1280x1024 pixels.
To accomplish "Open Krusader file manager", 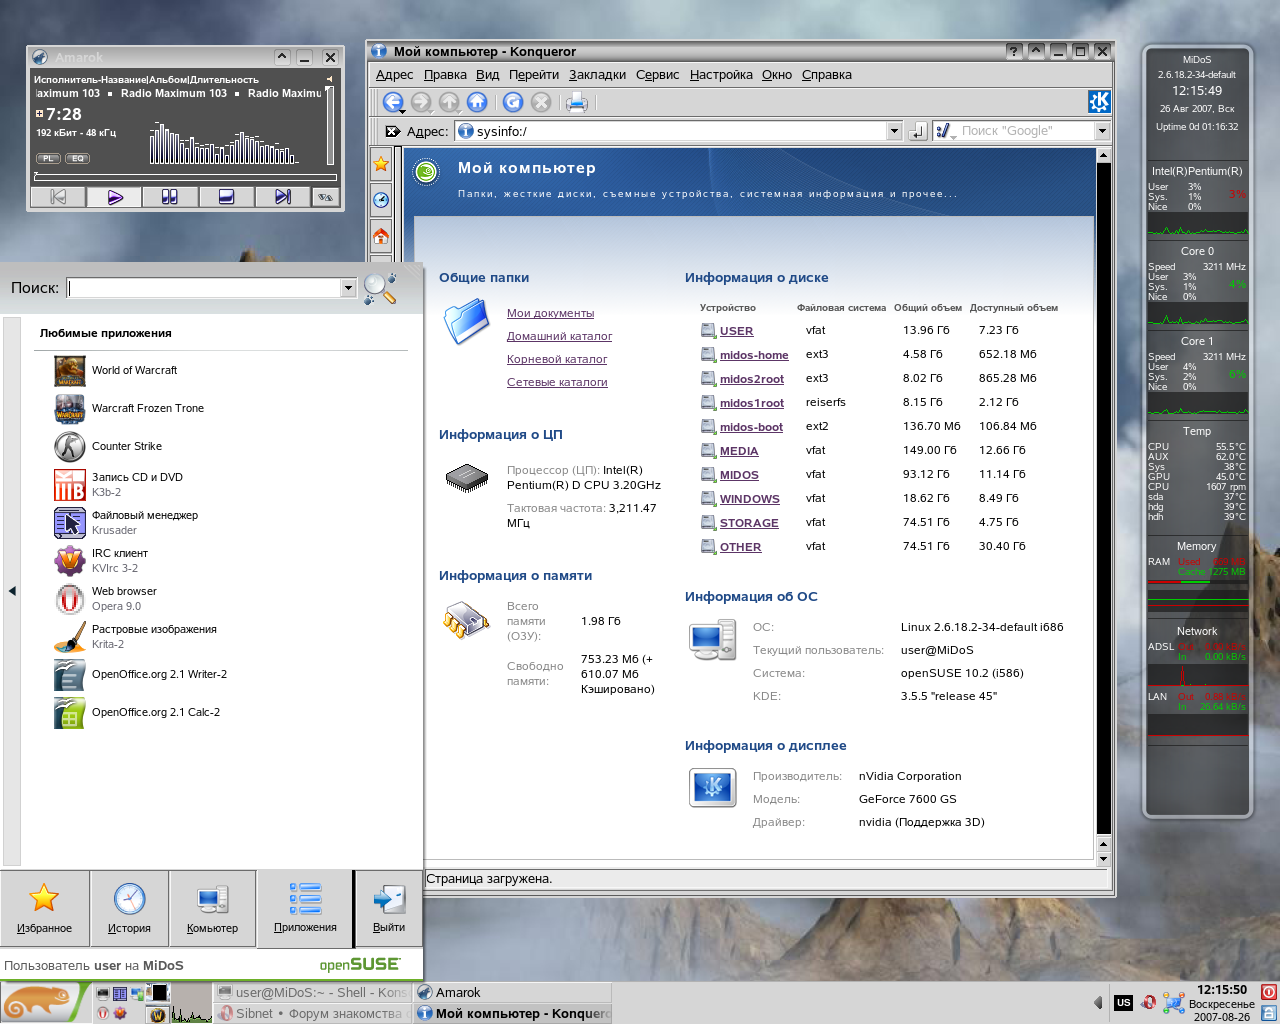I will coord(126,522).
